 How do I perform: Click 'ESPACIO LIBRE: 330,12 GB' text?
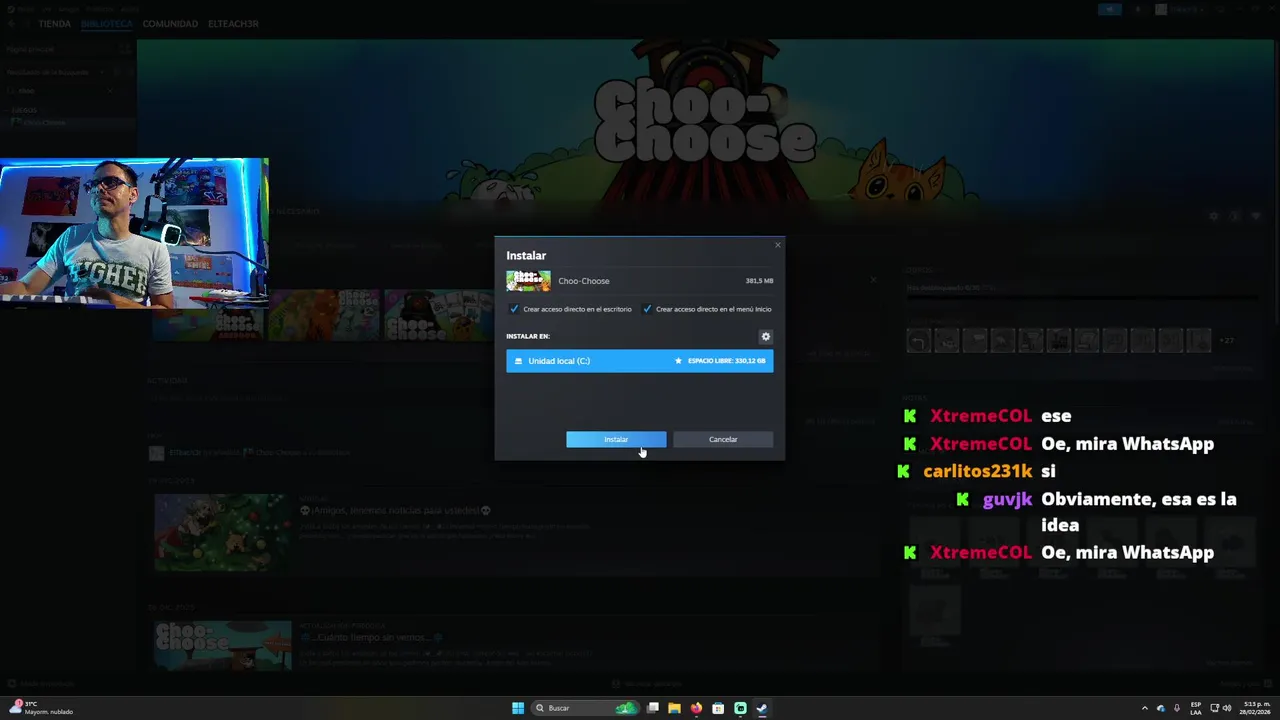click(726, 361)
